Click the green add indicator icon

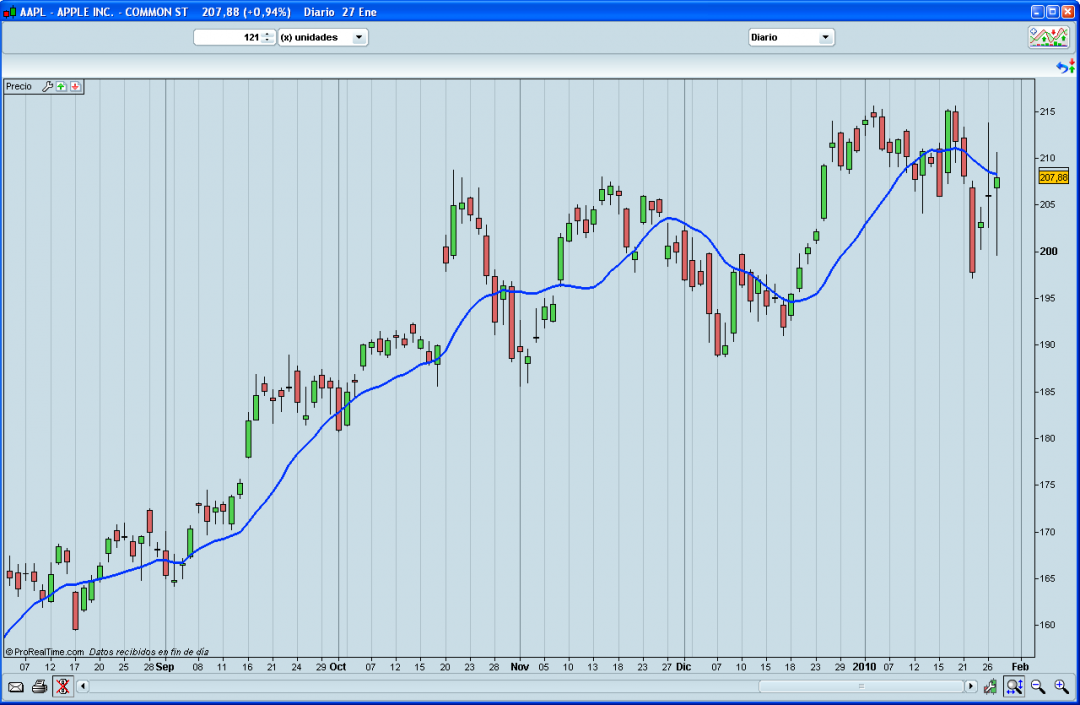click(61, 87)
